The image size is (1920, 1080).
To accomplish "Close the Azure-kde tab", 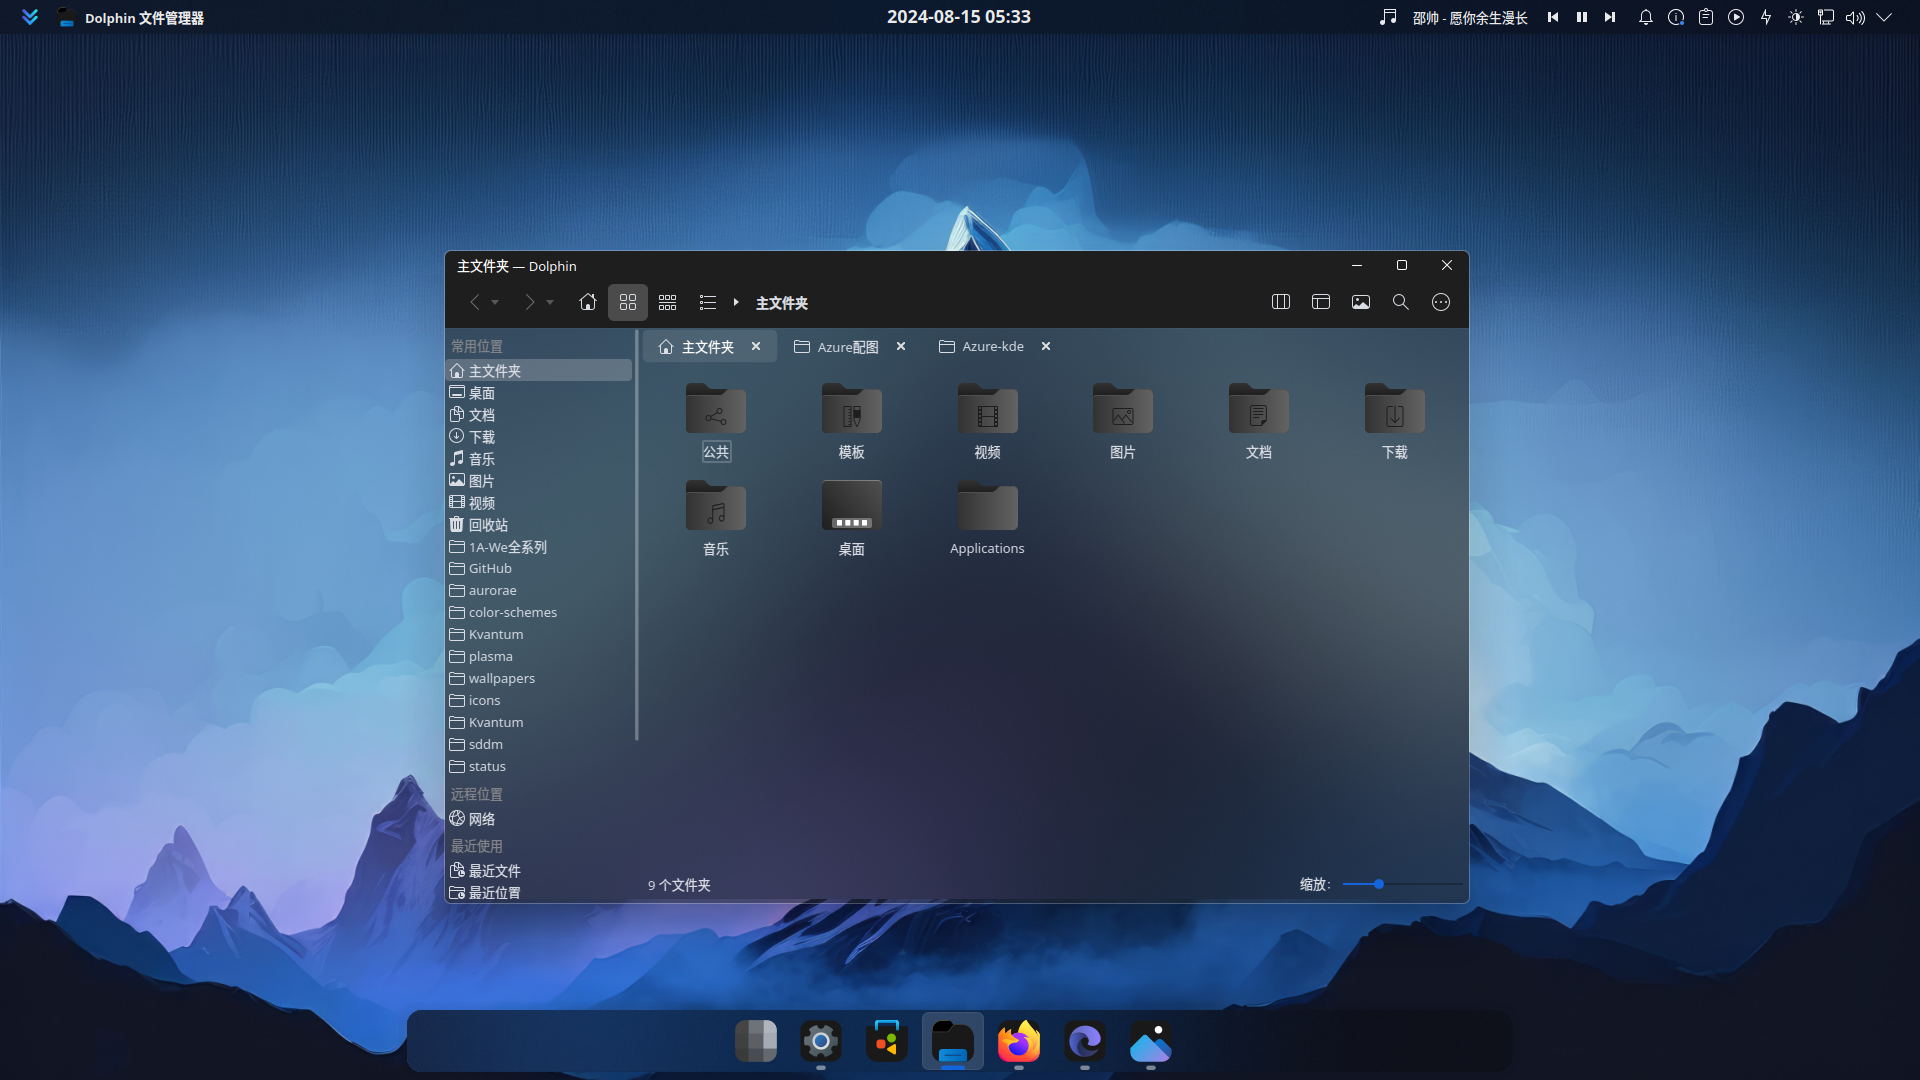I will coord(1046,346).
